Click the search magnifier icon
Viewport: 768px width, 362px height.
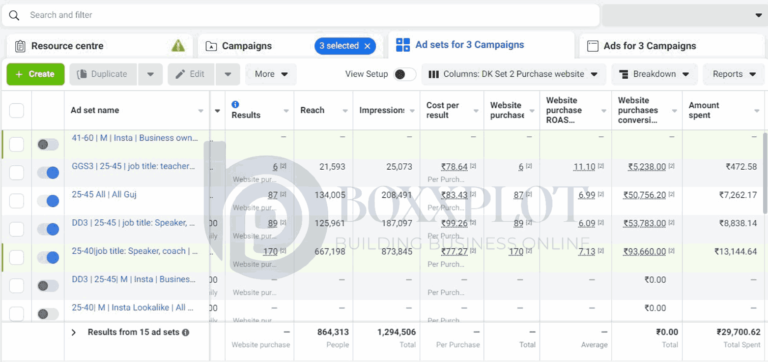(x=14, y=16)
